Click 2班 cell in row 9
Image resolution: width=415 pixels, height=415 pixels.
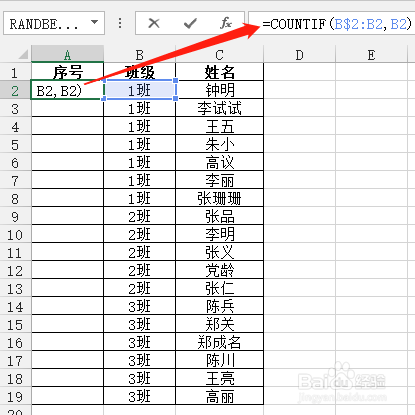(139, 216)
